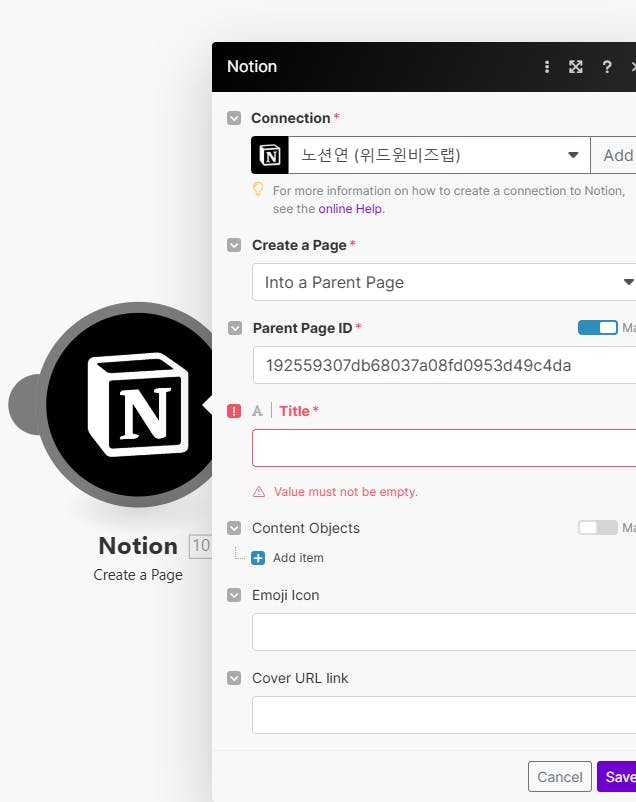Expand the Notion panel to fullscreen
This screenshot has width=636, height=802.
click(x=576, y=67)
